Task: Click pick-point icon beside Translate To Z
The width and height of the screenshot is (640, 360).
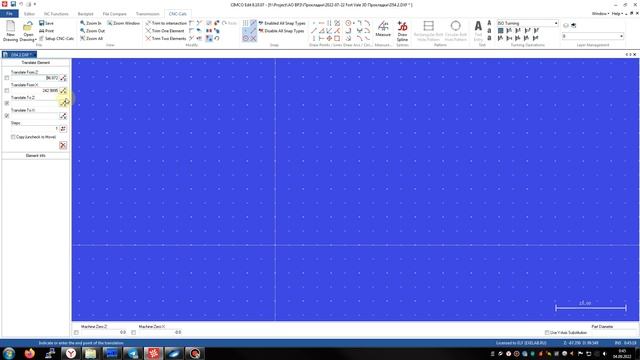Action: (63, 103)
